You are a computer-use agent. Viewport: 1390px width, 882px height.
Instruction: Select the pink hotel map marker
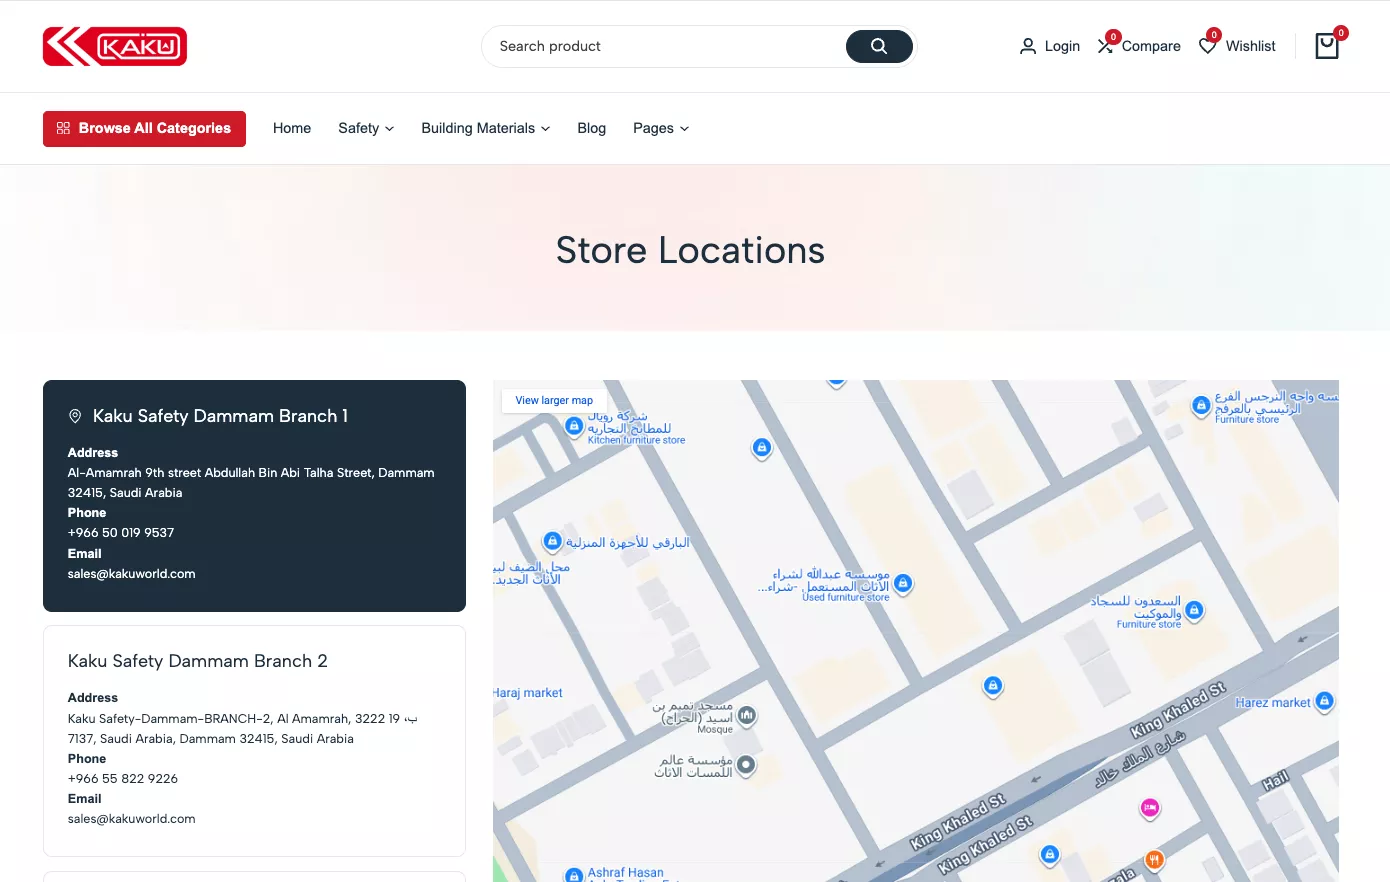[x=1150, y=807]
